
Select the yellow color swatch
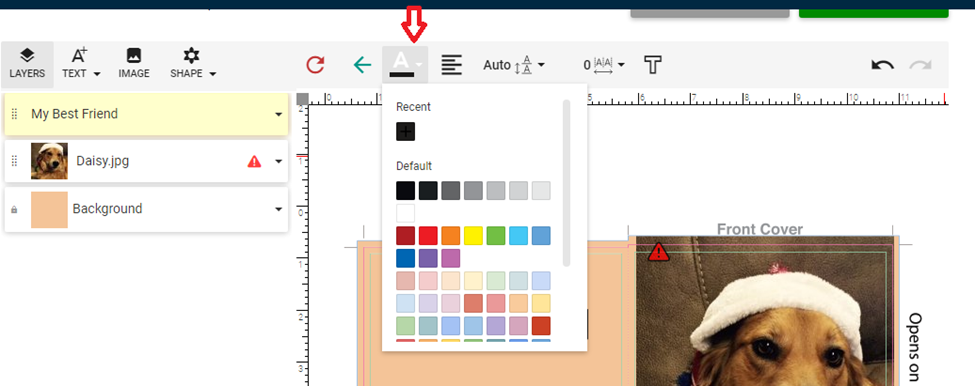coord(473,236)
